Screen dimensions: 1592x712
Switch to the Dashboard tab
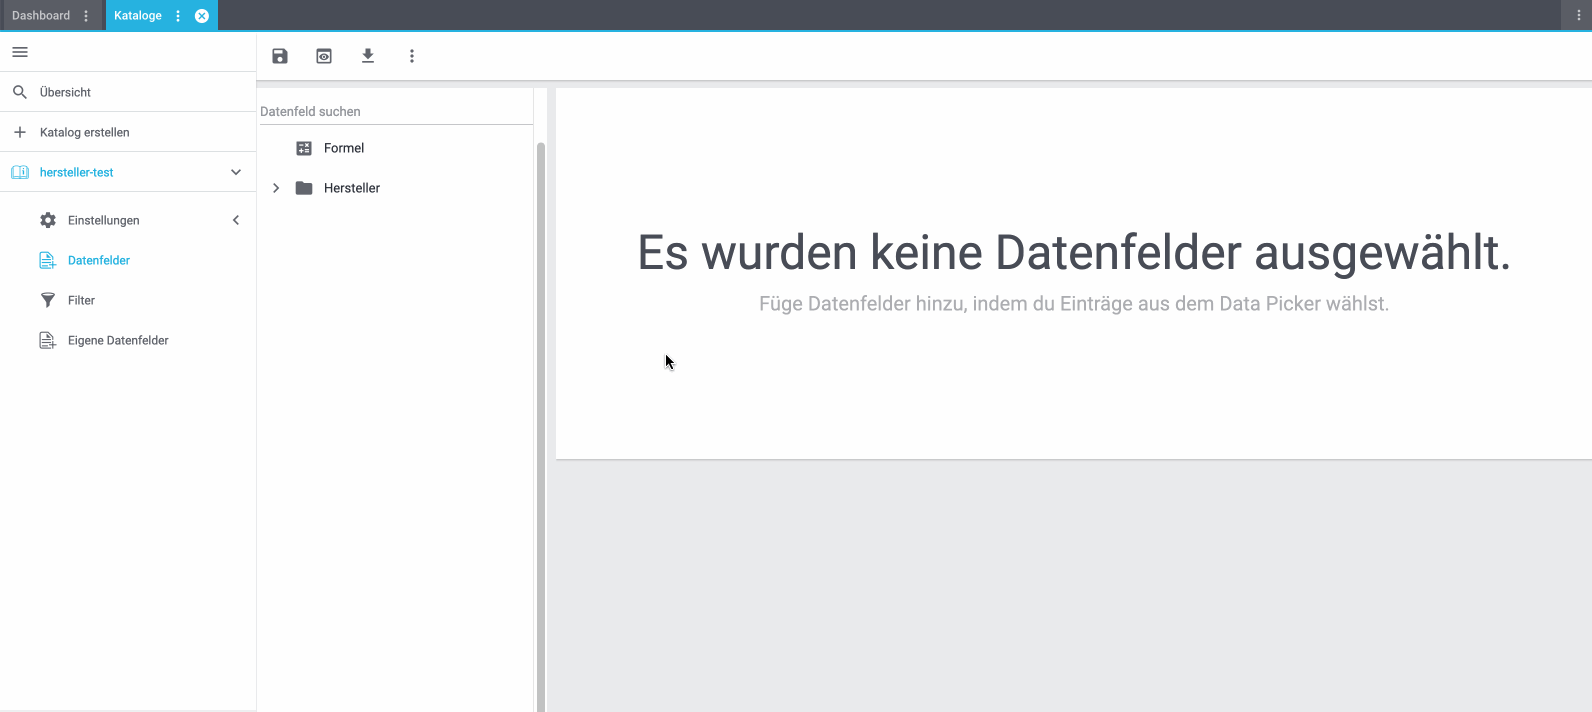pos(41,16)
